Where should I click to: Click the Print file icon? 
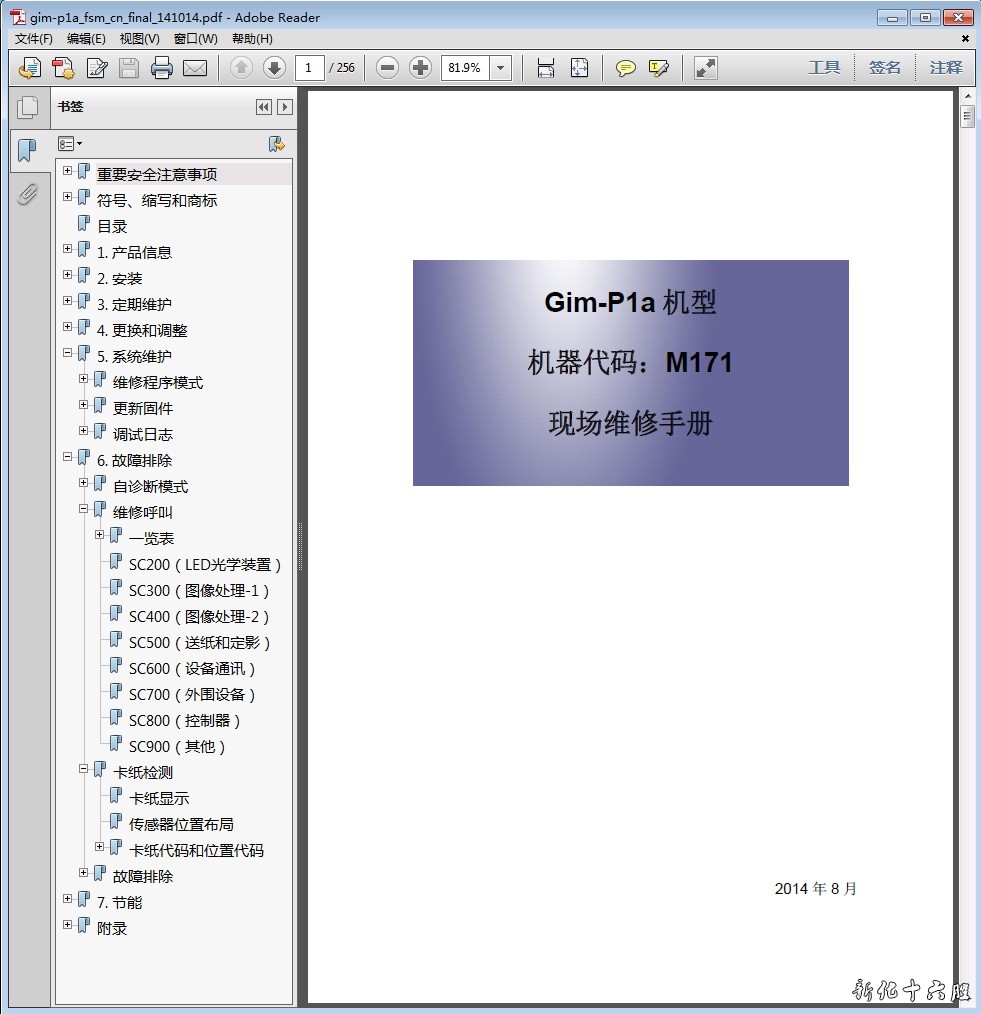click(x=162, y=68)
